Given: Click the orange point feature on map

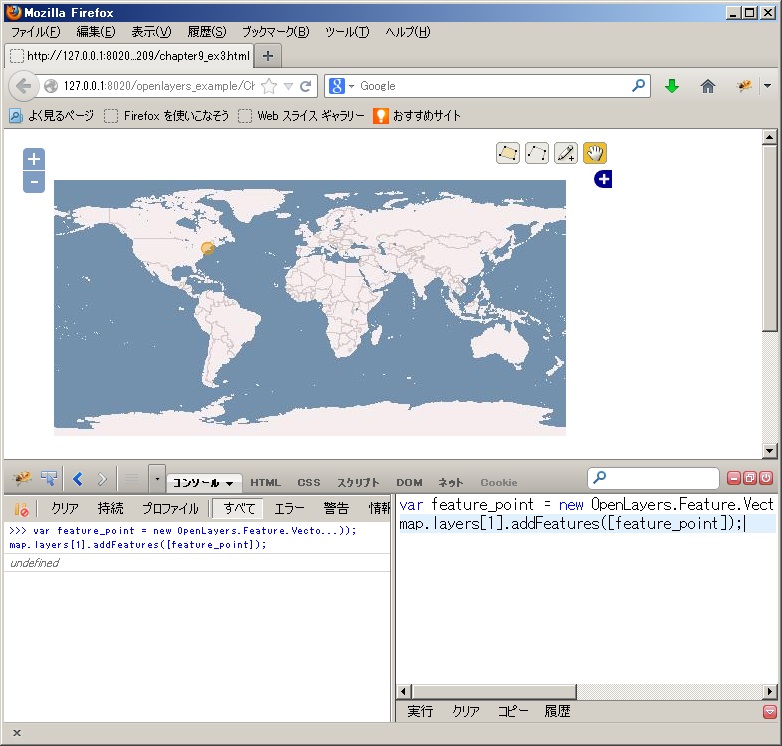Looking at the screenshot, I should click(208, 249).
